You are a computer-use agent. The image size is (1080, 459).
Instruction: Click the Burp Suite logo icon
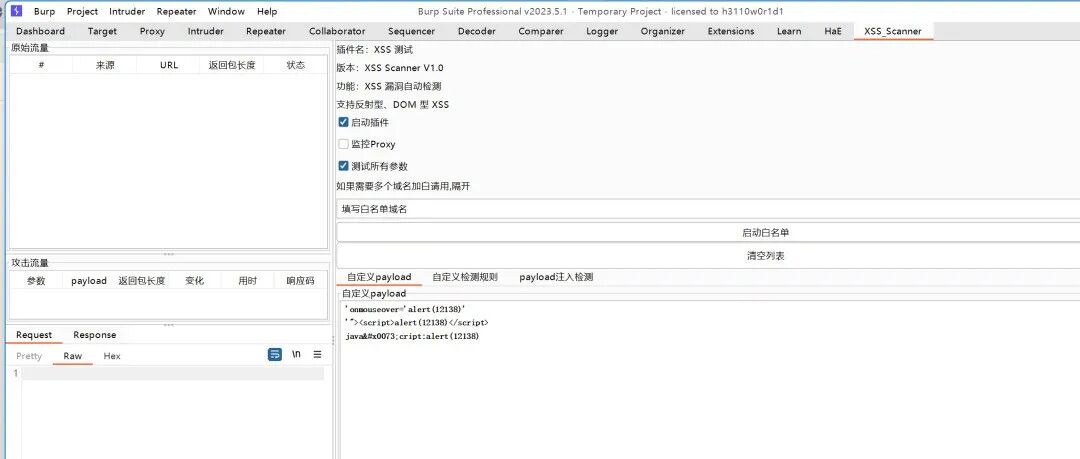click(17, 11)
